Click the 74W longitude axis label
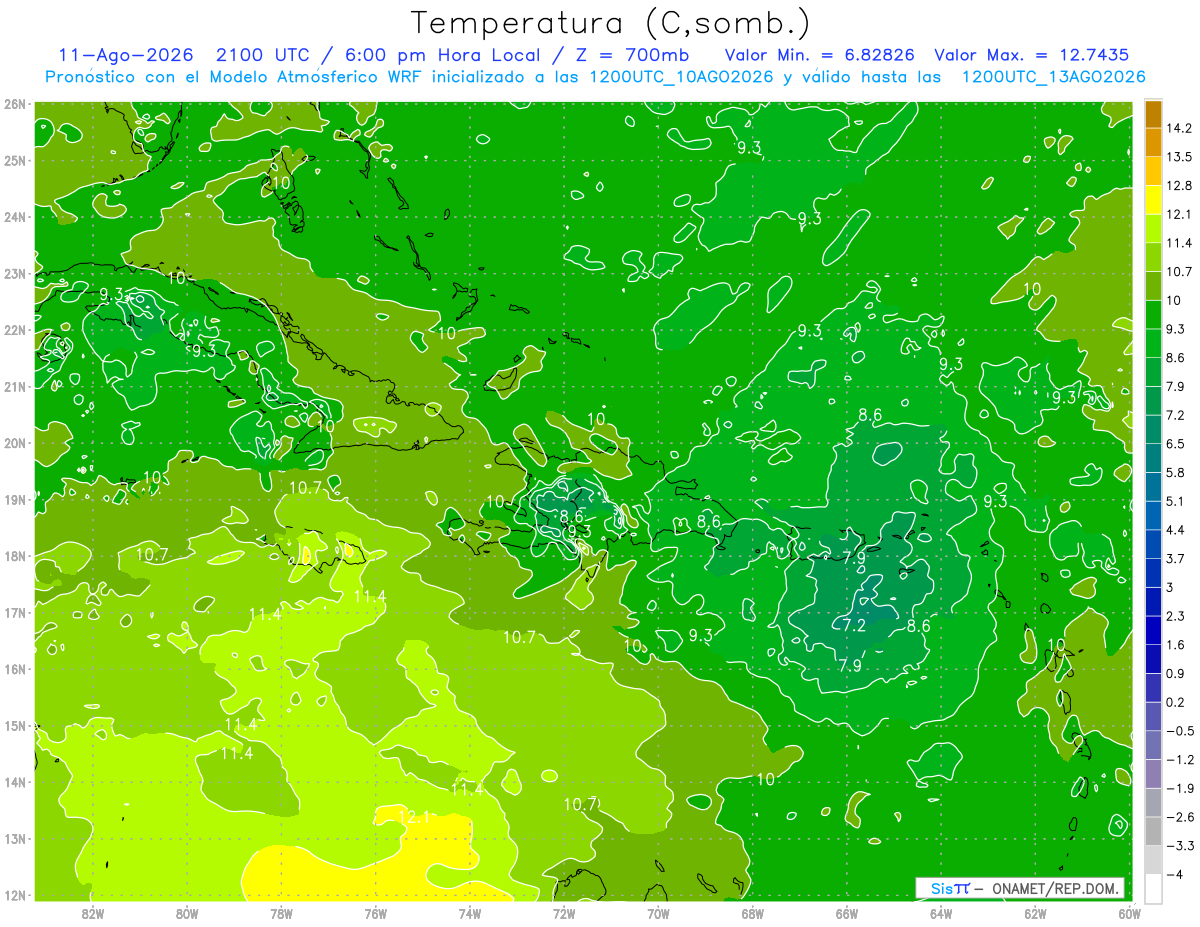This screenshot has width=1200, height=927. (x=470, y=912)
